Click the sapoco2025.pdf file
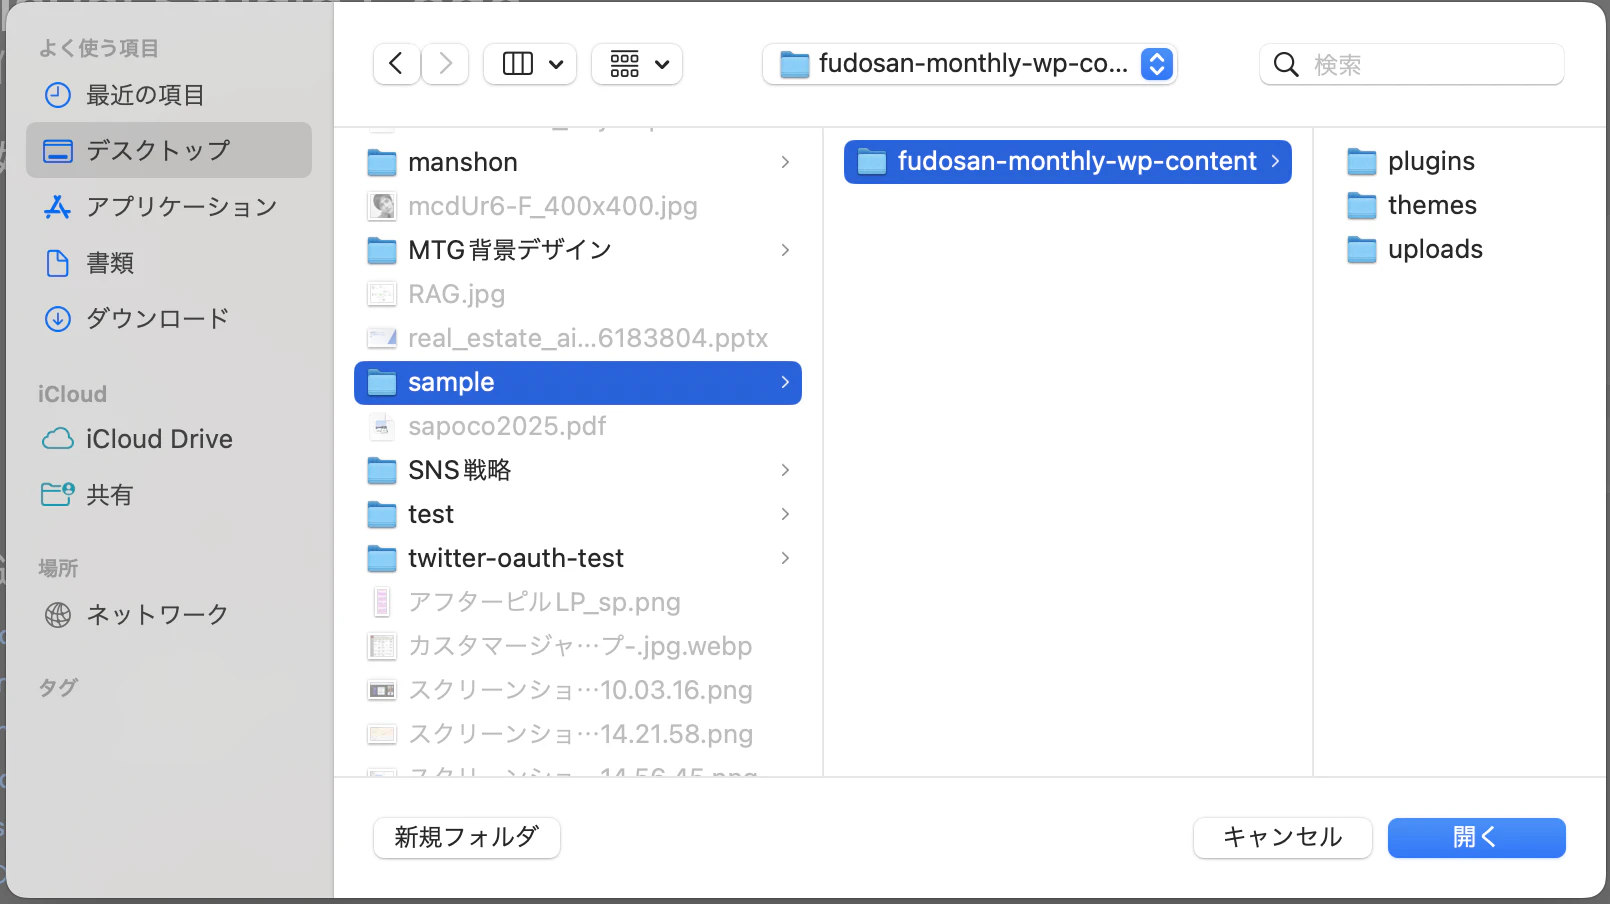 point(578,426)
